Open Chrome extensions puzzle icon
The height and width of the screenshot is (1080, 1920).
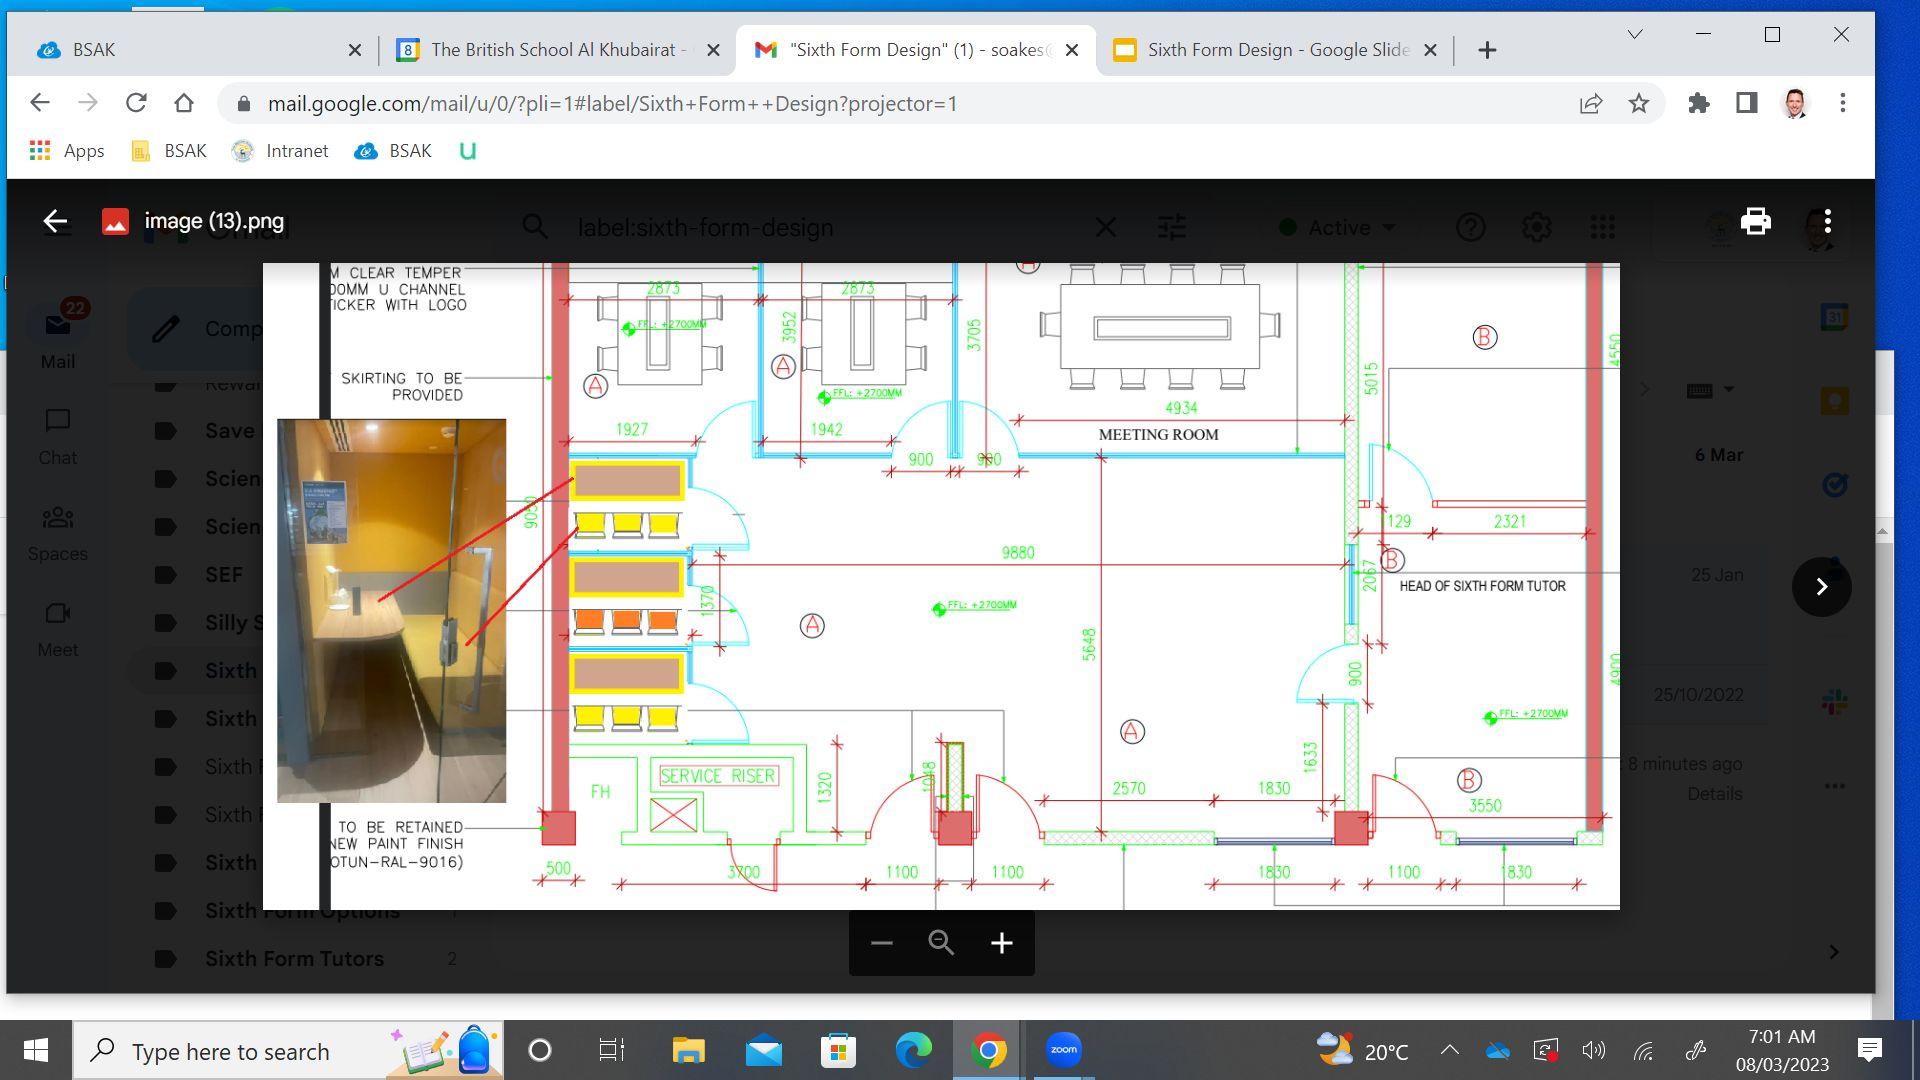(x=1698, y=104)
